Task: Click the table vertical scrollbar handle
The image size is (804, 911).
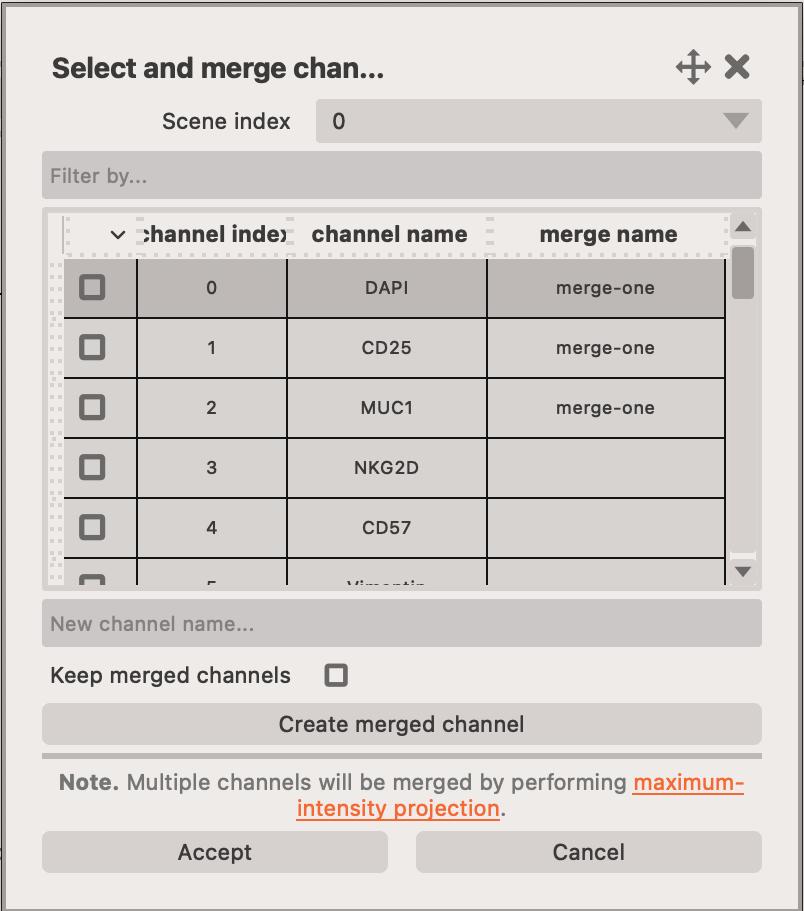Action: (x=742, y=272)
